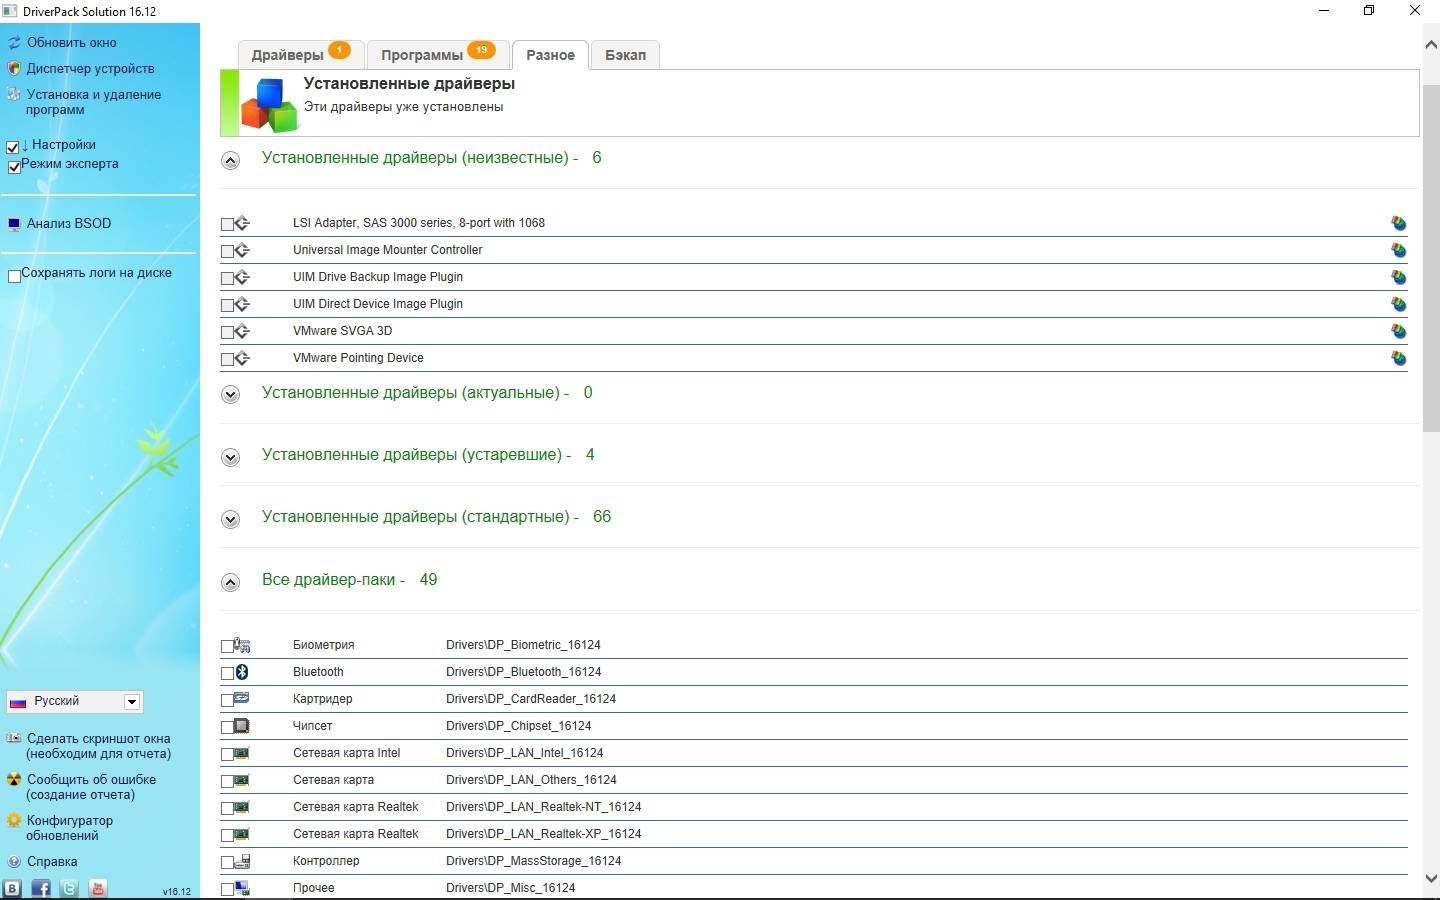
Task: Switch to the Программы tab
Action: [438, 54]
